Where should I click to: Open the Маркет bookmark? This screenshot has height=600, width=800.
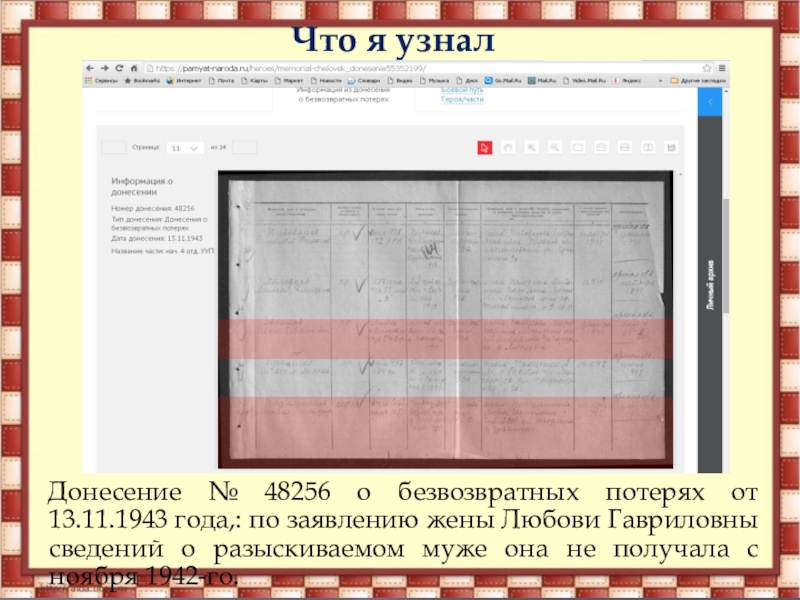coord(289,81)
